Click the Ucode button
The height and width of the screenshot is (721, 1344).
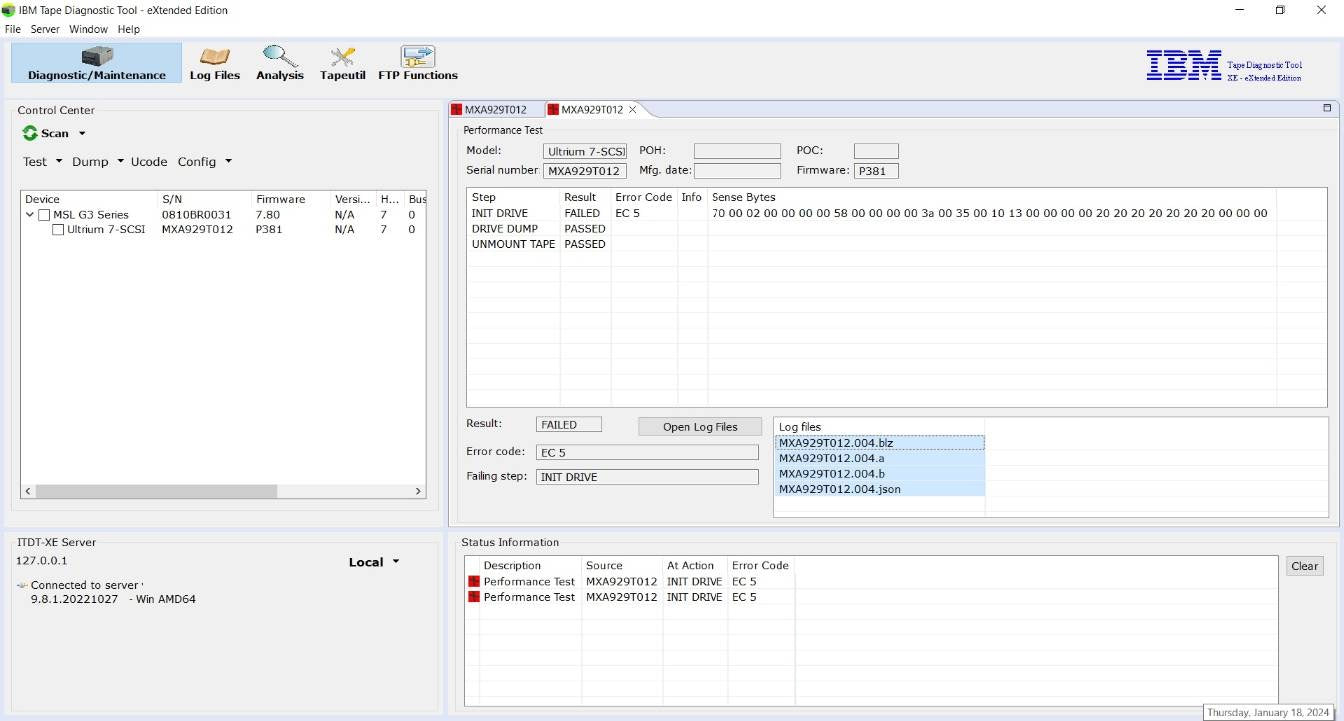click(x=149, y=161)
